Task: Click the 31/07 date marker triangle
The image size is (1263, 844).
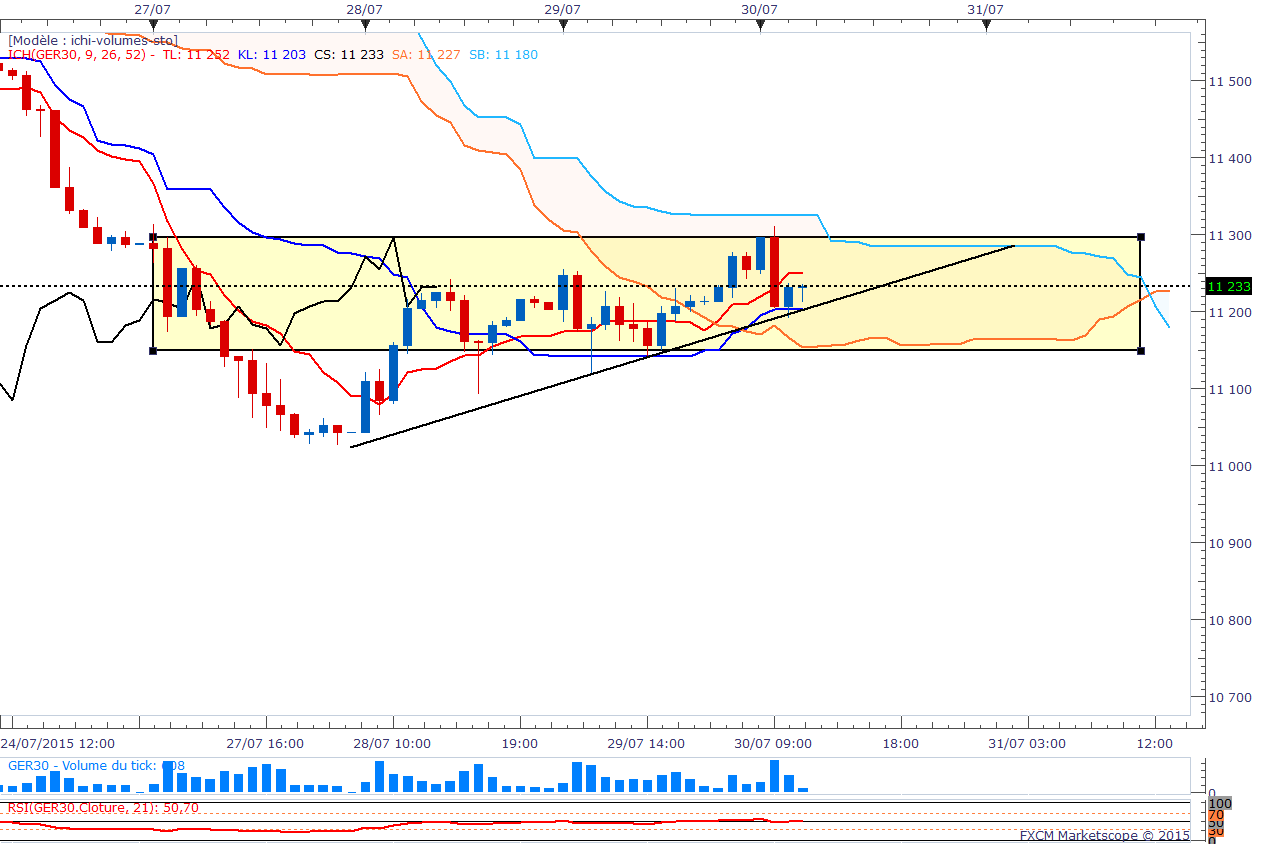Action: [x=986, y=25]
